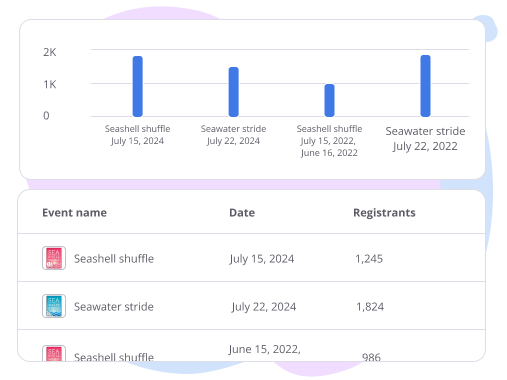The image size is (507, 380).
Task: Click the July 22, 2024 date cell
Action: point(264,307)
